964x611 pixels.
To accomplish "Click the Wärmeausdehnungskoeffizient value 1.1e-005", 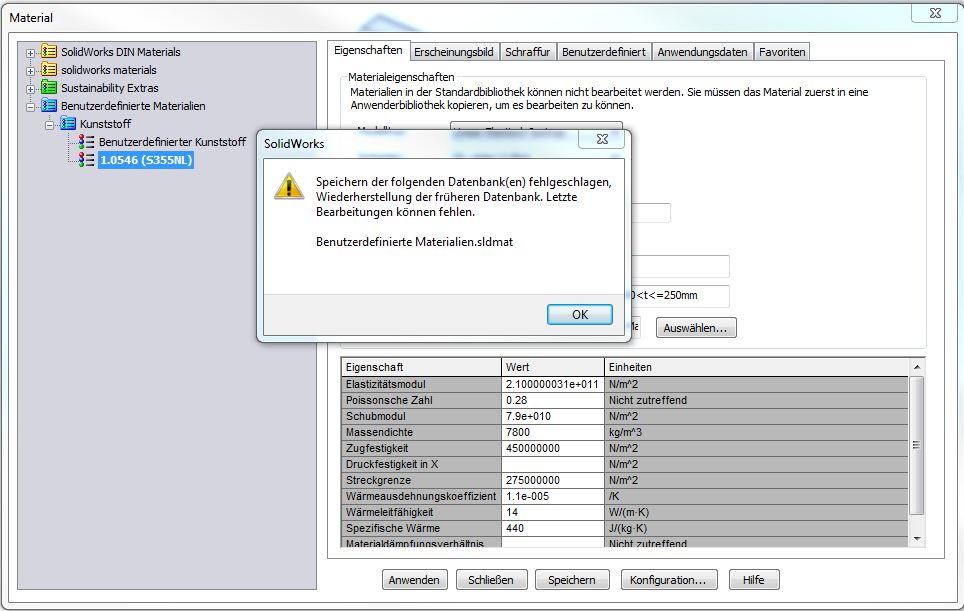I will pos(553,496).
